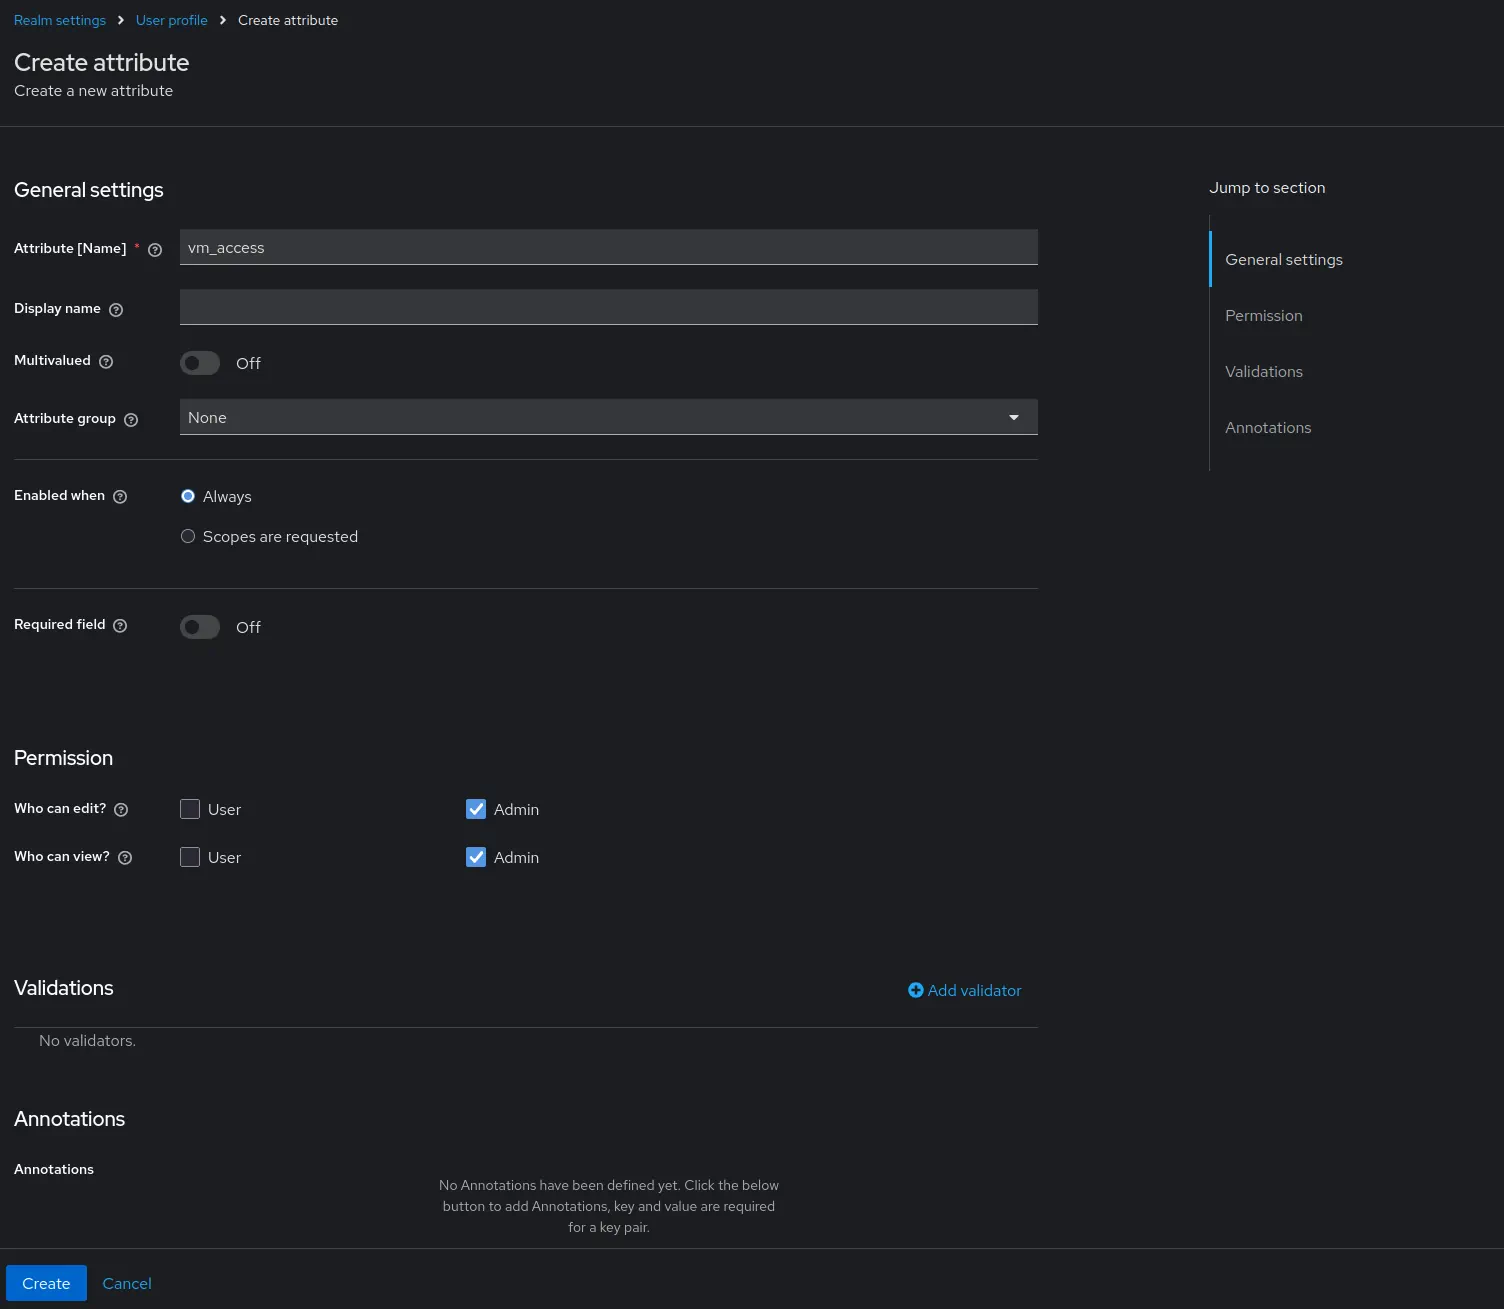Click the Enabled when help icon
Screen dimensions: 1504x1309
[x=120, y=497]
